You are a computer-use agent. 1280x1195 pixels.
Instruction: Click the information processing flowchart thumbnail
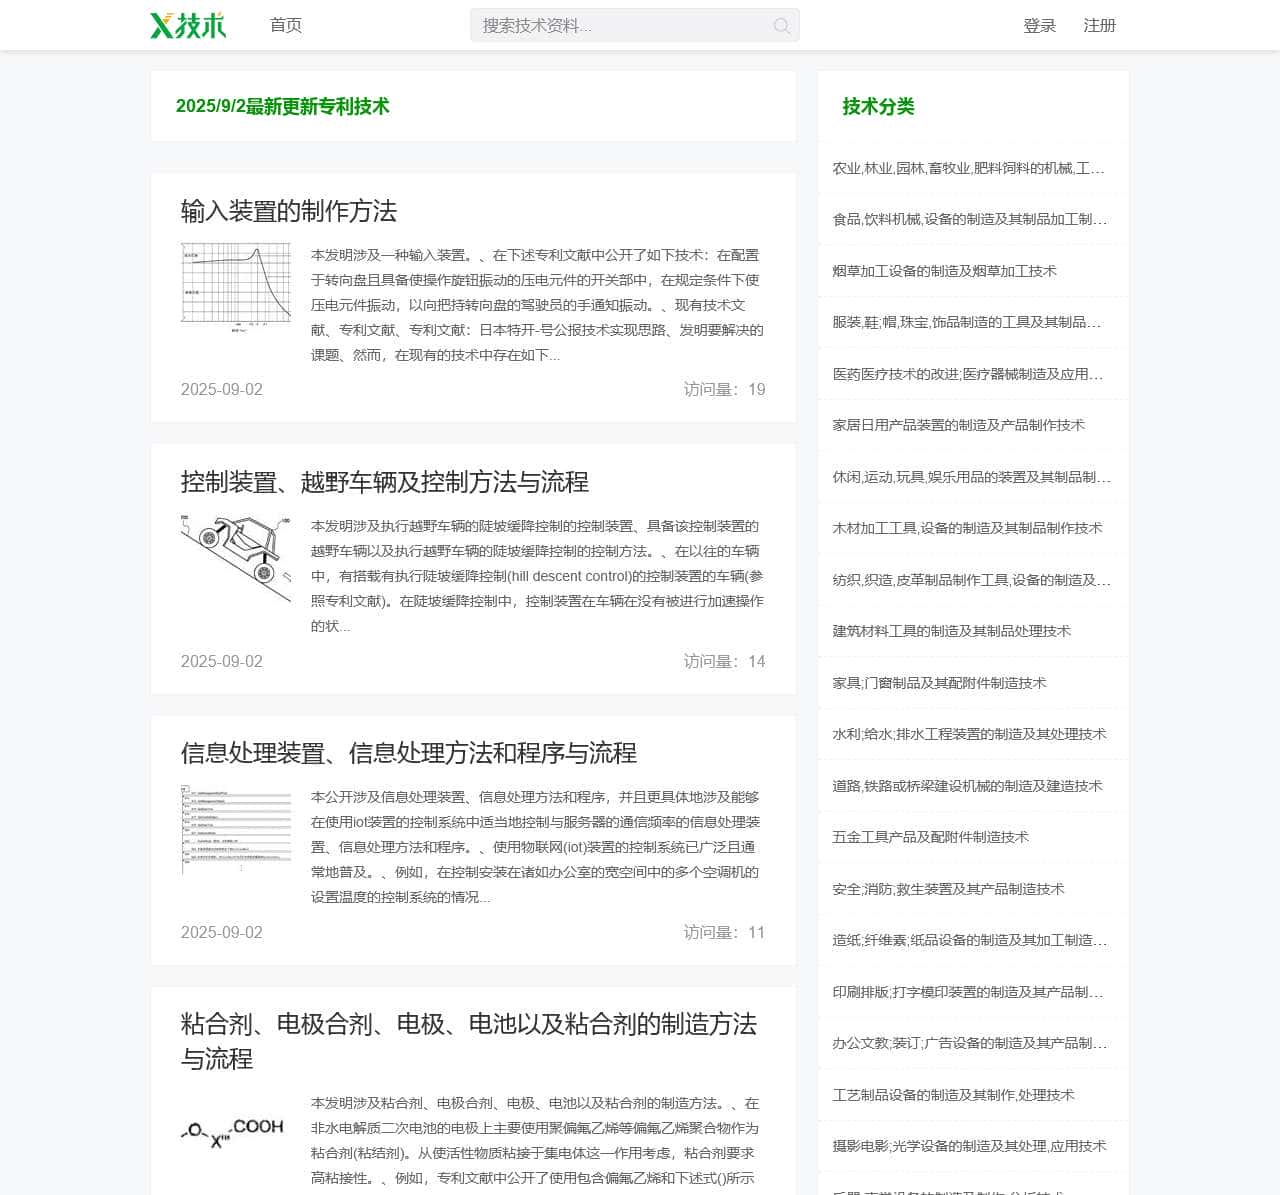pos(236,829)
